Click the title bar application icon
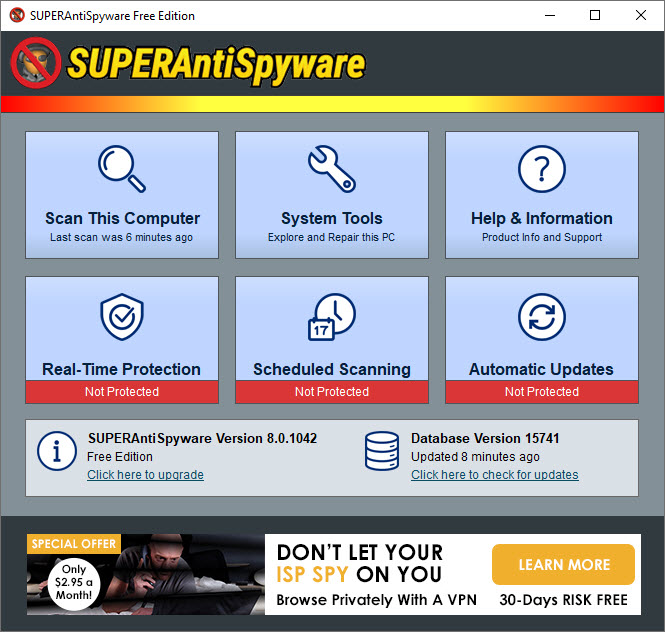Viewport: 665px width, 632px height. [17, 15]
